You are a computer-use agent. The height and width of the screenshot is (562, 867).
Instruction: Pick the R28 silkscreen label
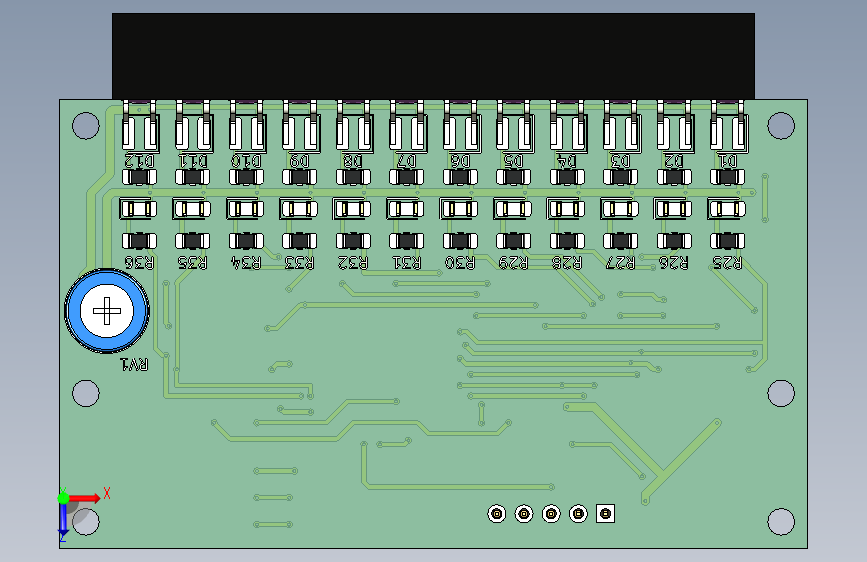[567, 263]
